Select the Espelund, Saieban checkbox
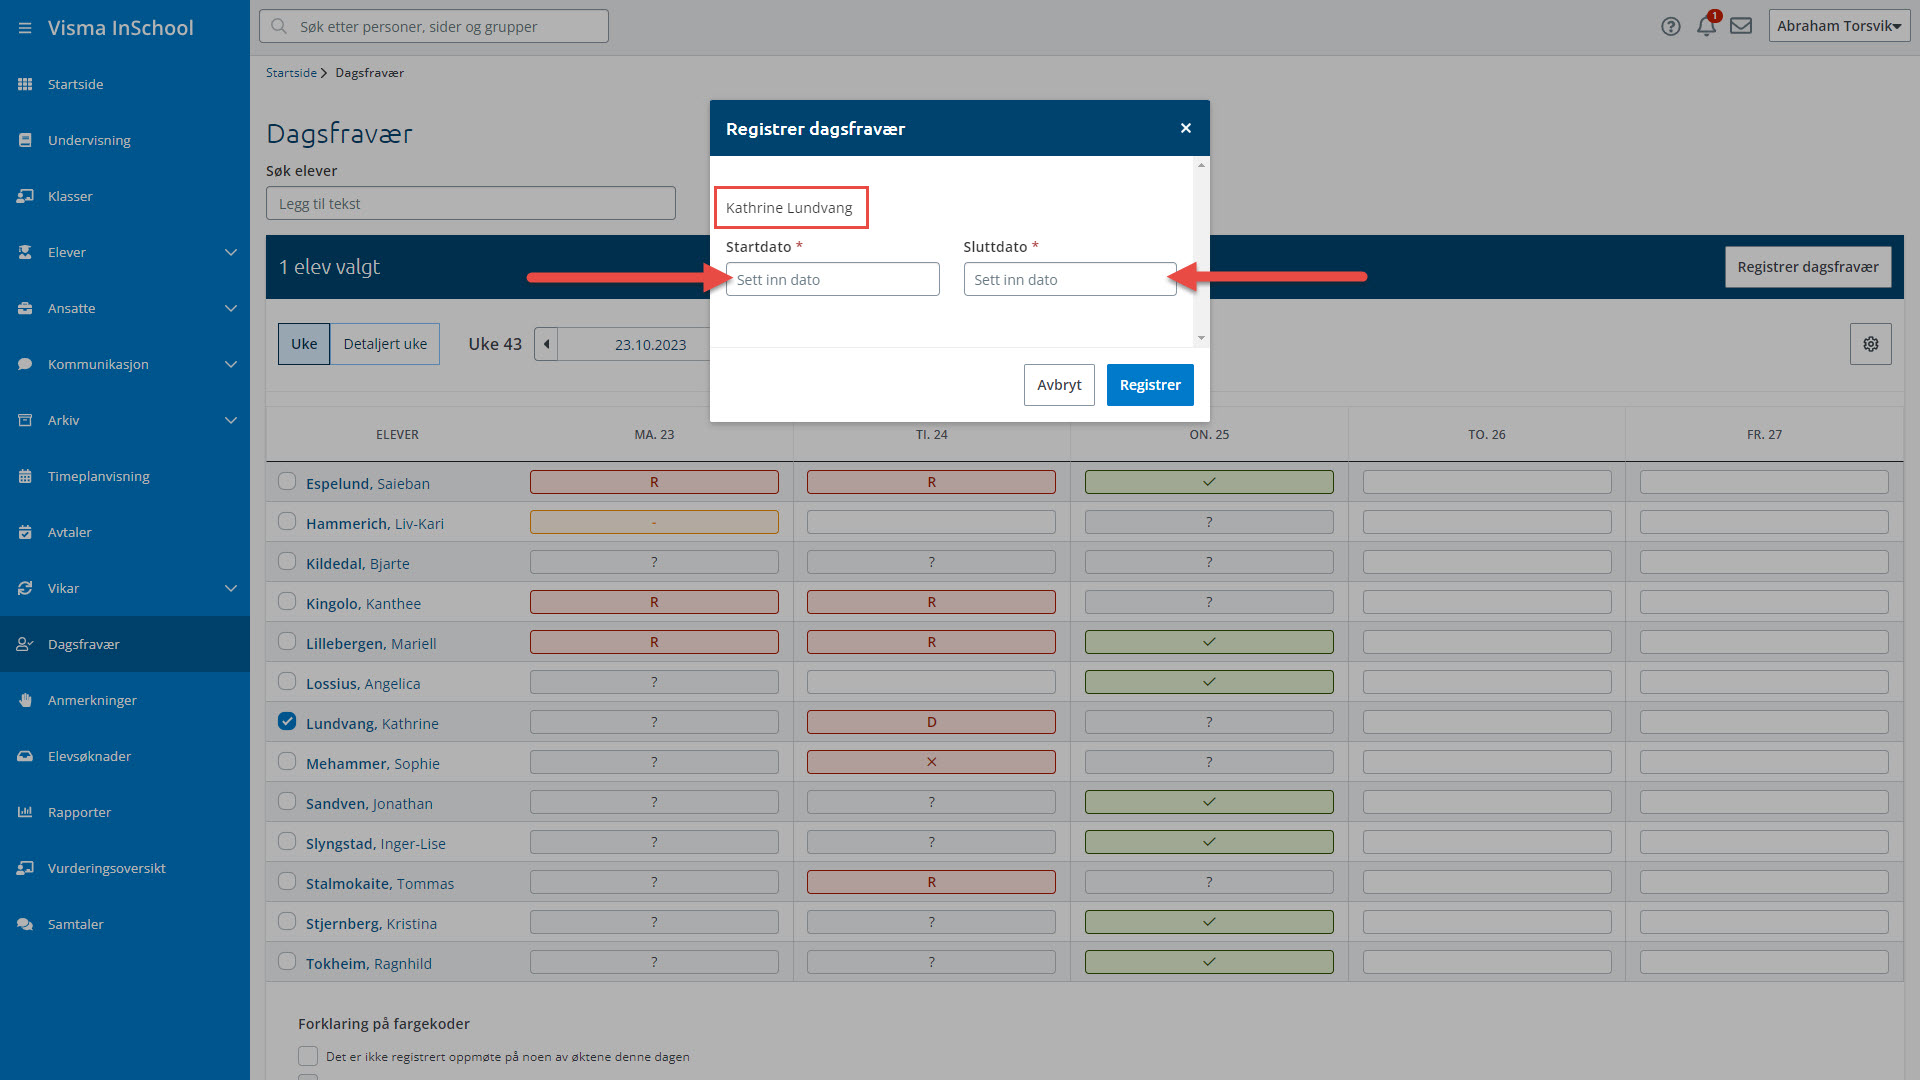The image size is (1920, 1080). [x=287, y=481]
